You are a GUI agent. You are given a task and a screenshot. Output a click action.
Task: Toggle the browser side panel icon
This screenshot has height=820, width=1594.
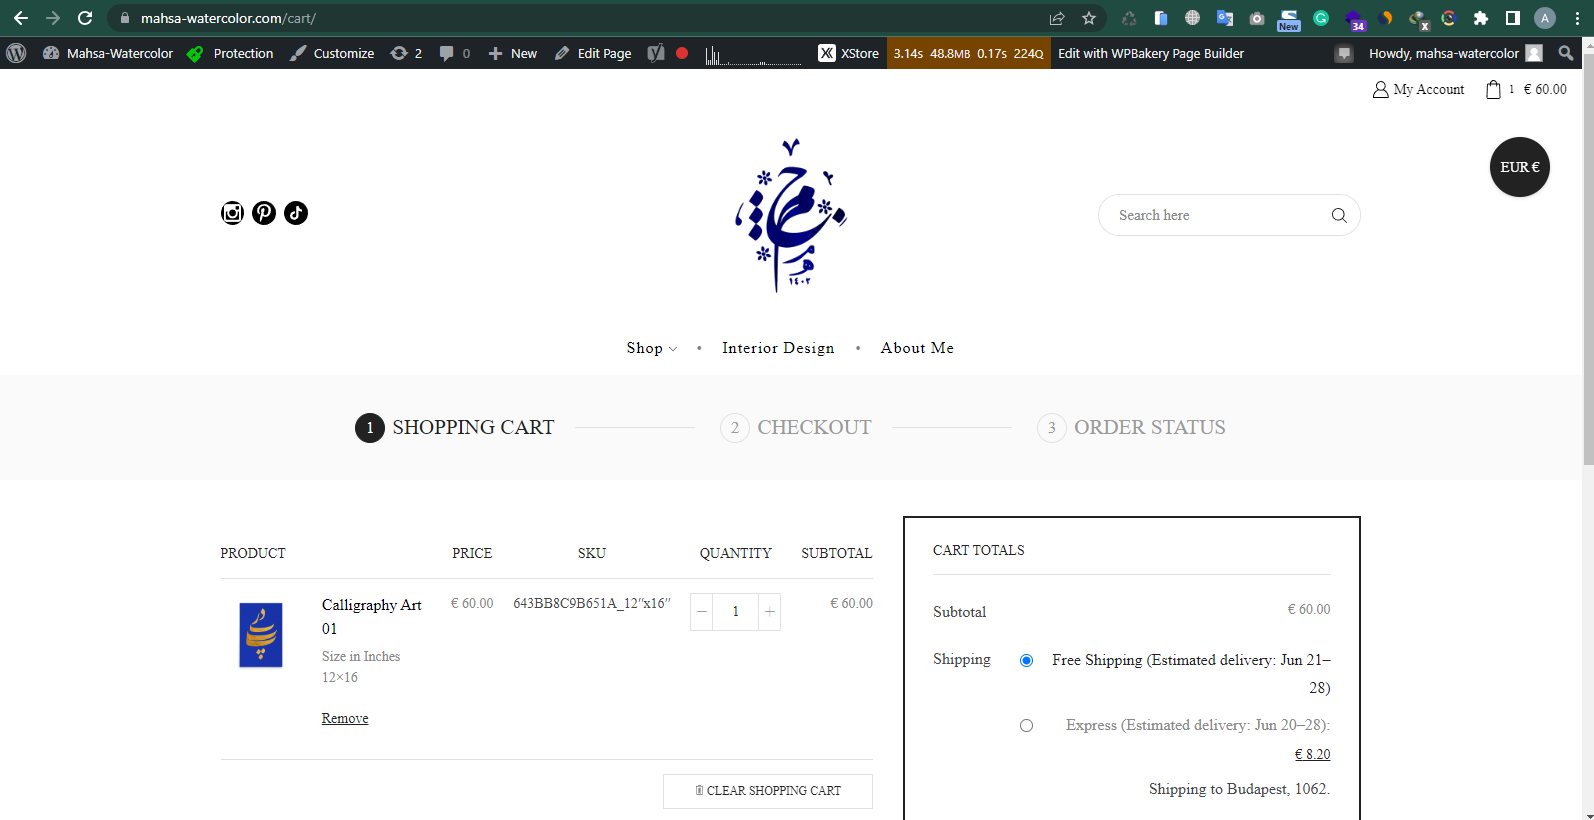click(1513, 18)
